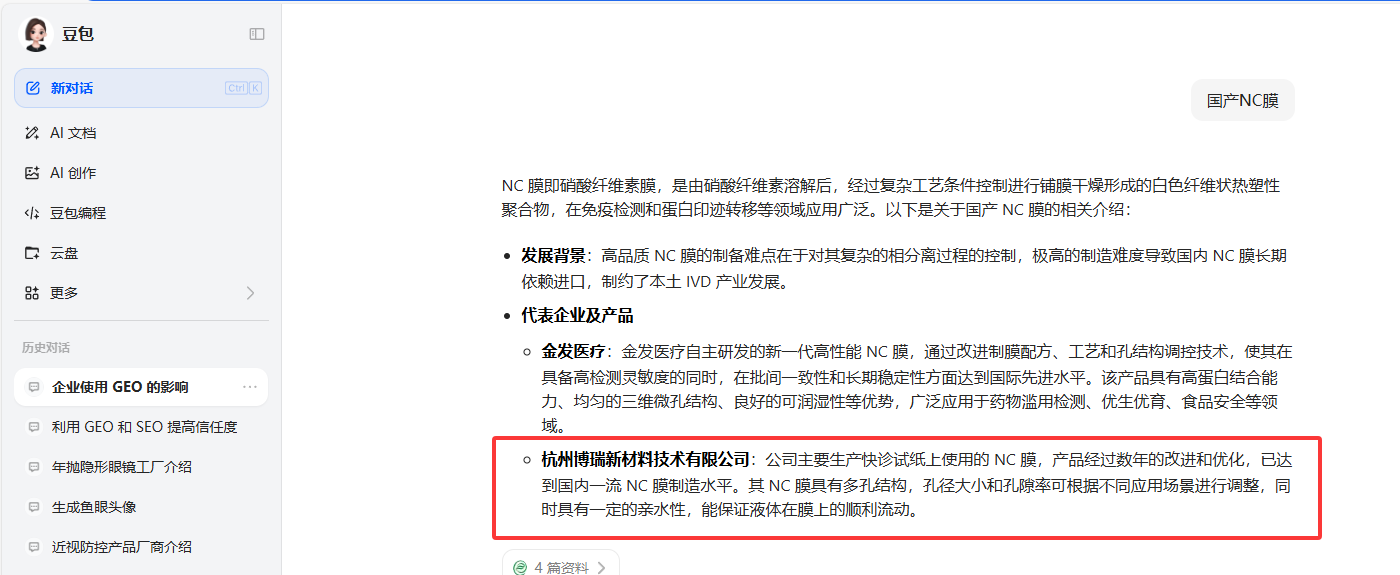The height and width of the screenshot is (575, 1400).
Task: Click the 历史对话 section label
Action: point(46,348)
